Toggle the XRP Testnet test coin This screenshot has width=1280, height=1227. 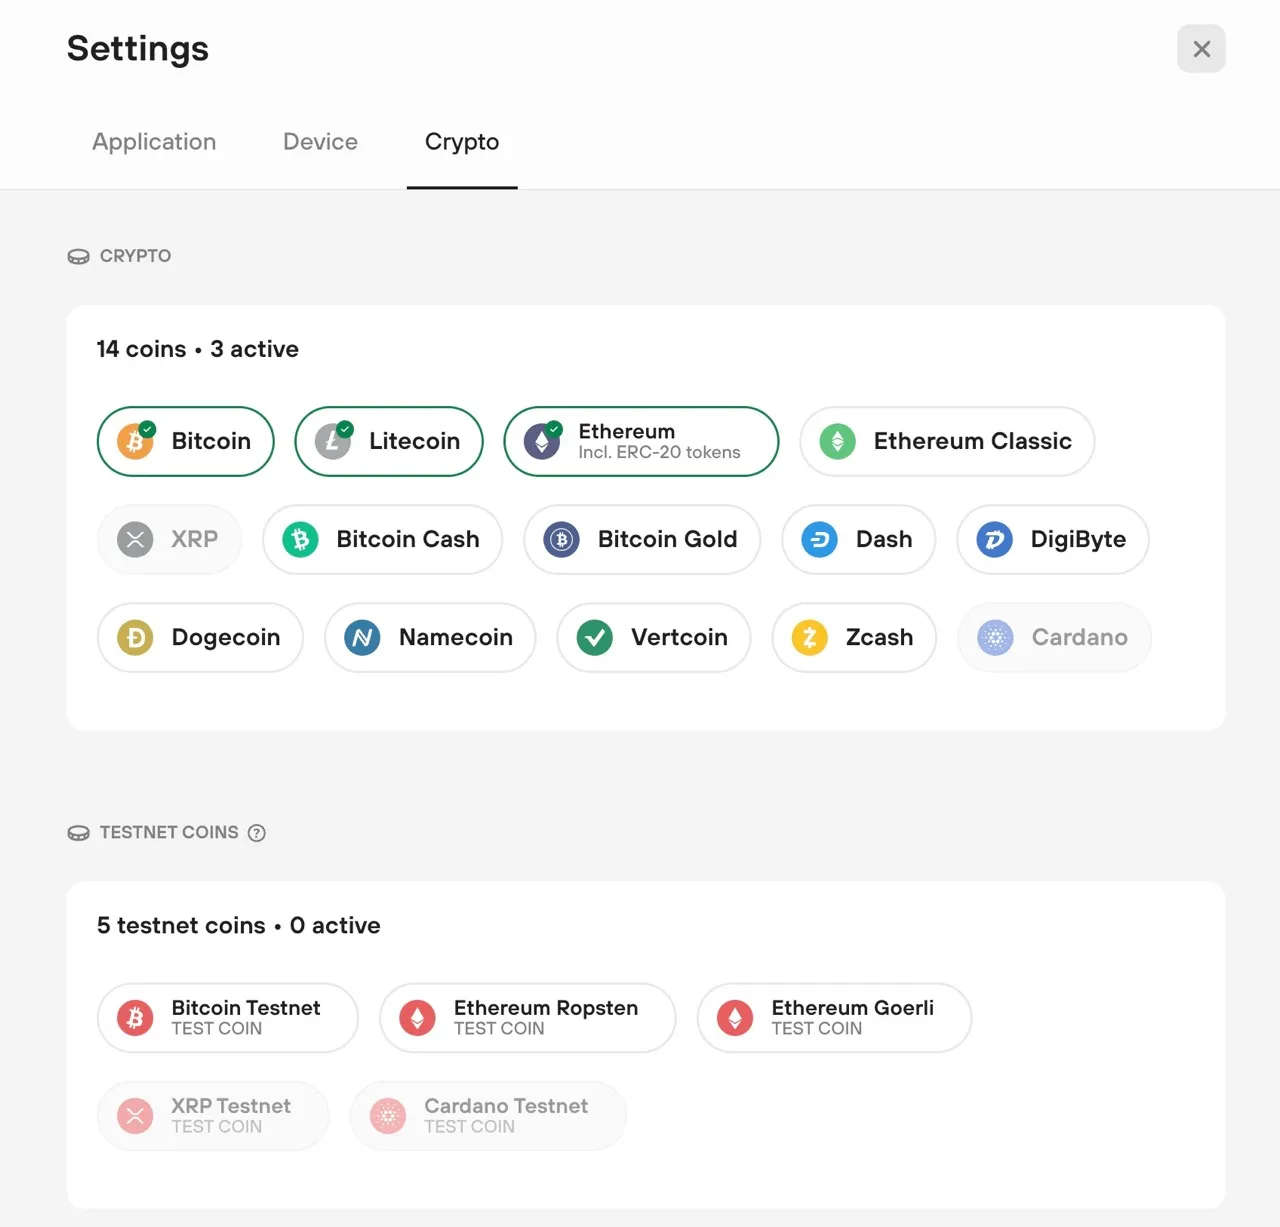click(213, 1116)
